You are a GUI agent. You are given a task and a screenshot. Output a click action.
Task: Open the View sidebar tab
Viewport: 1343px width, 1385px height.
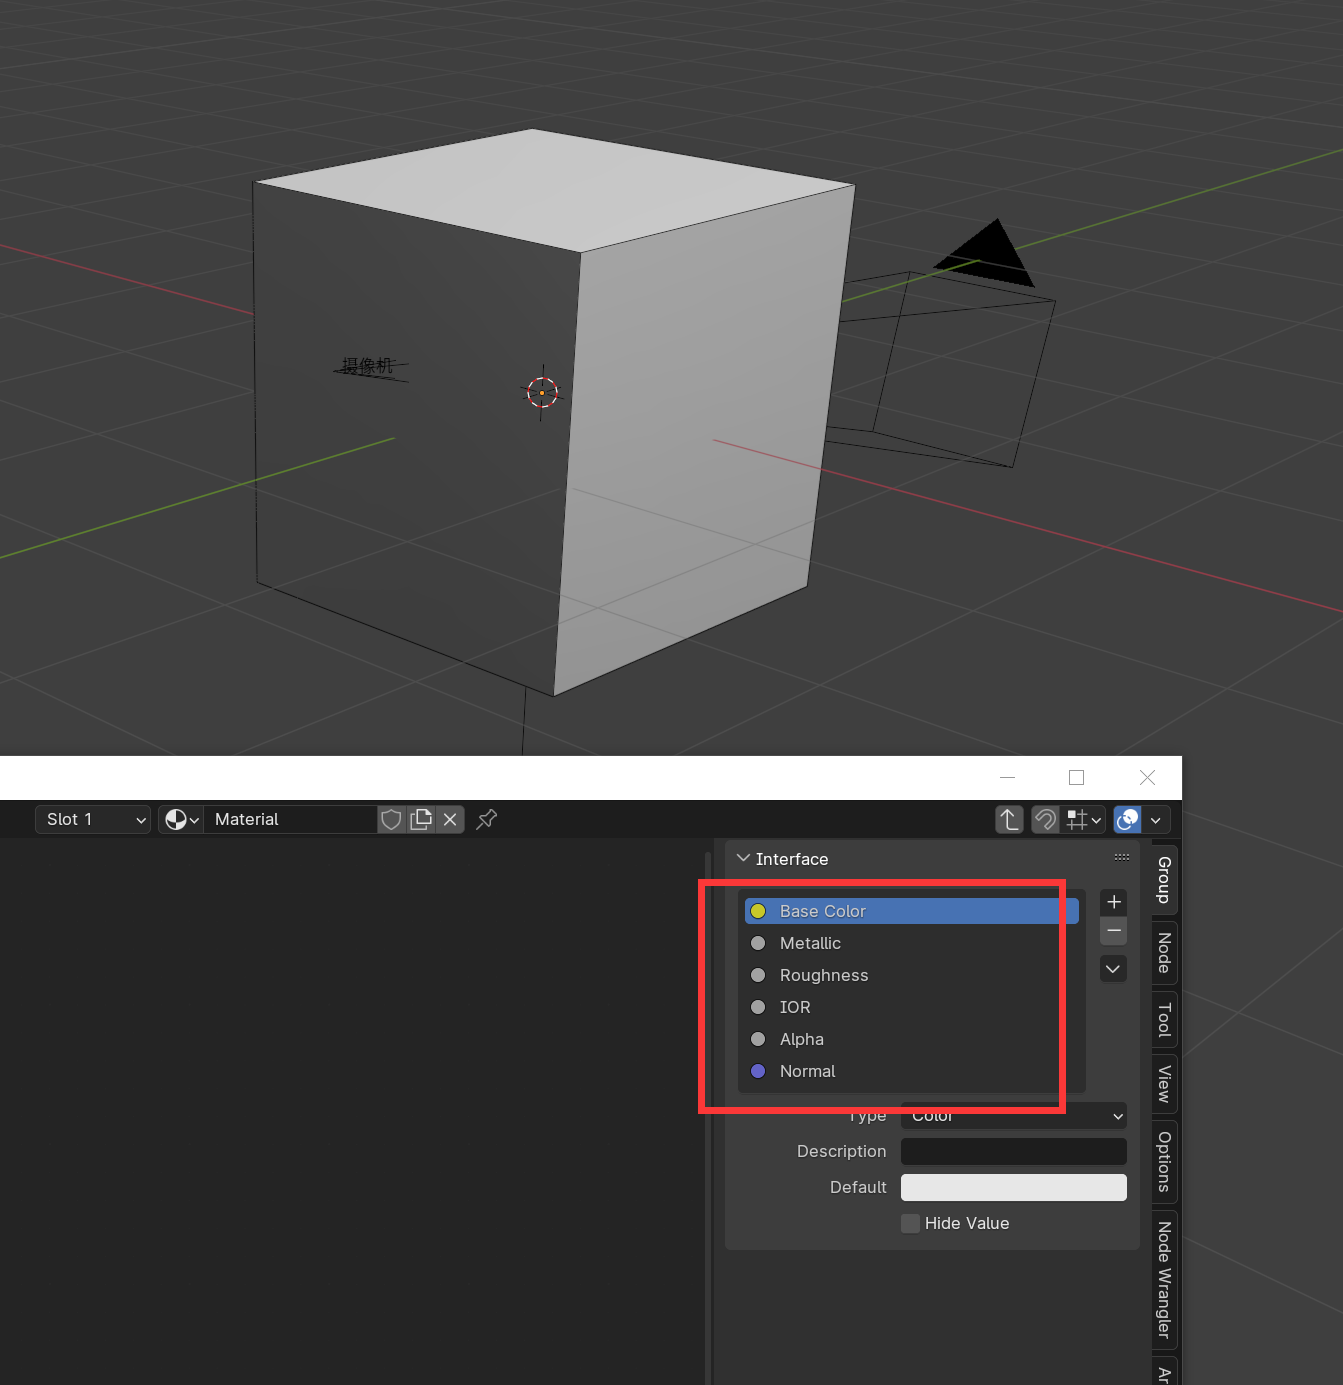click(1164, 1084)
